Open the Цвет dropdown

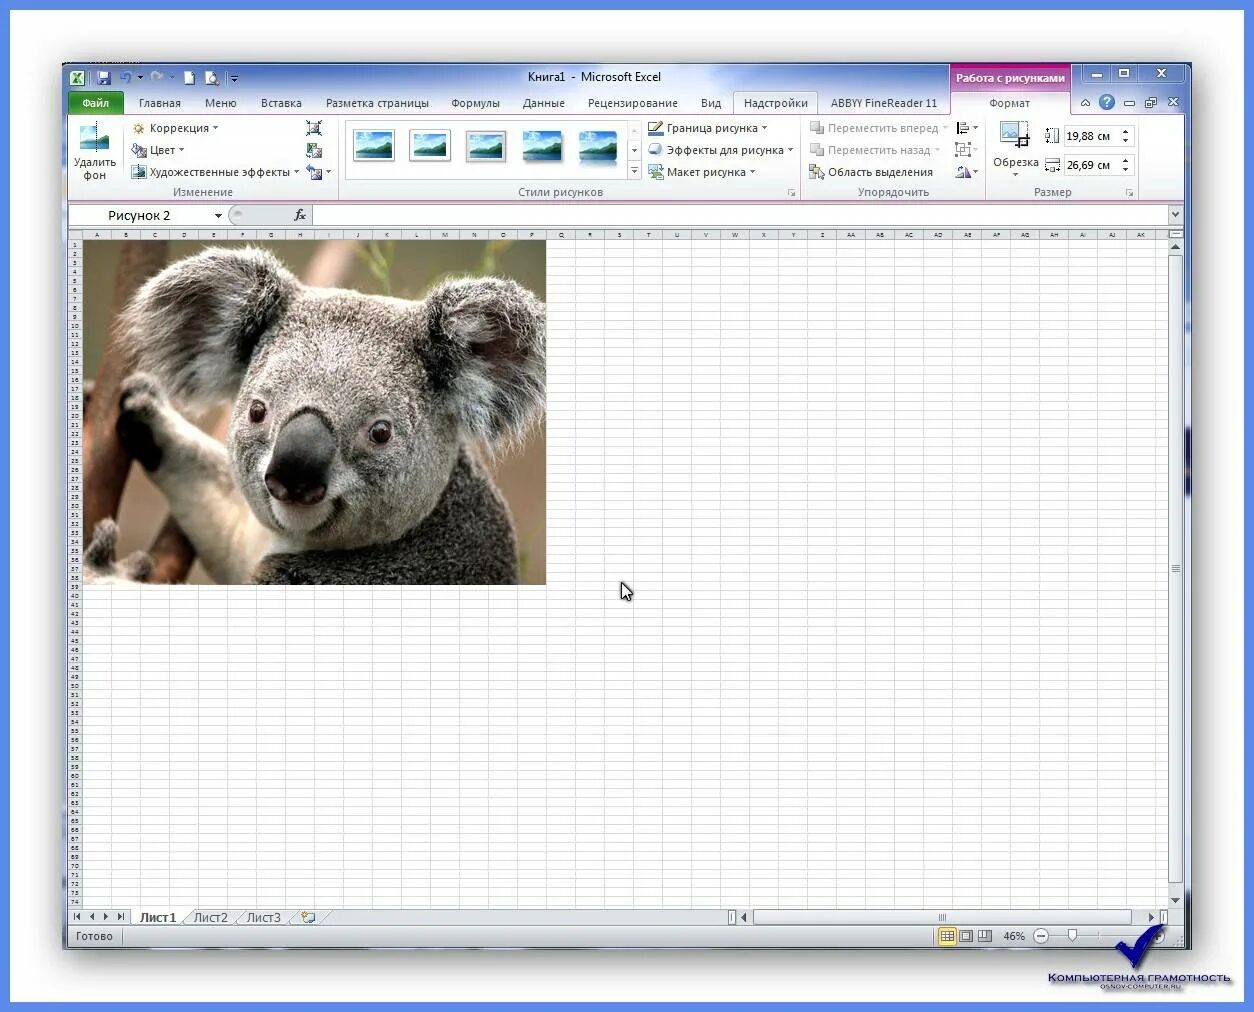coord(158,150)
